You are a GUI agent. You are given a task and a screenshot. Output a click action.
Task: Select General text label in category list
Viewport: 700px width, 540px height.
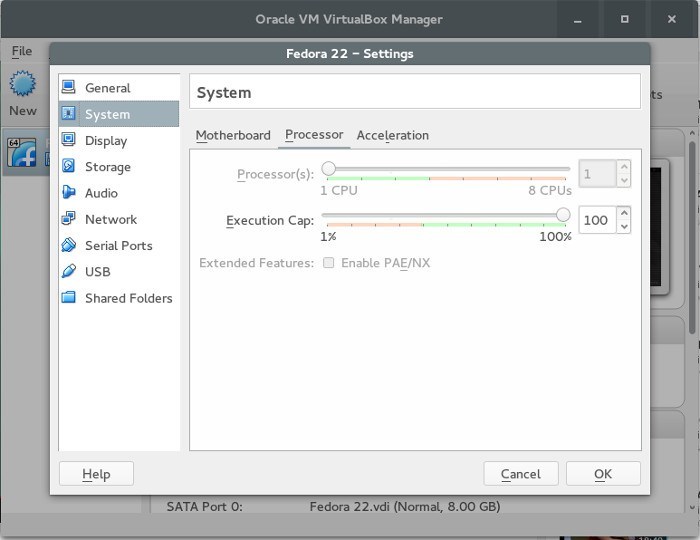click(108, 88)
